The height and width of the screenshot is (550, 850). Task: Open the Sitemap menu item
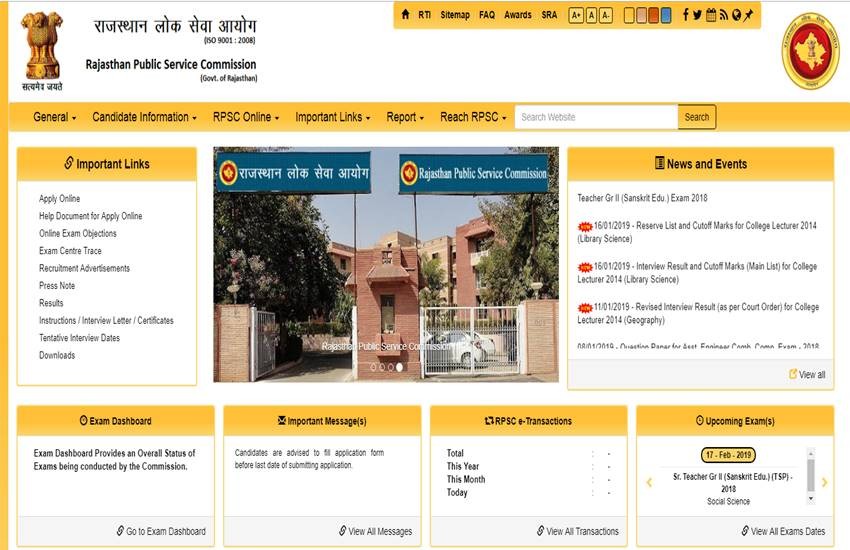[x=455, y=15]
